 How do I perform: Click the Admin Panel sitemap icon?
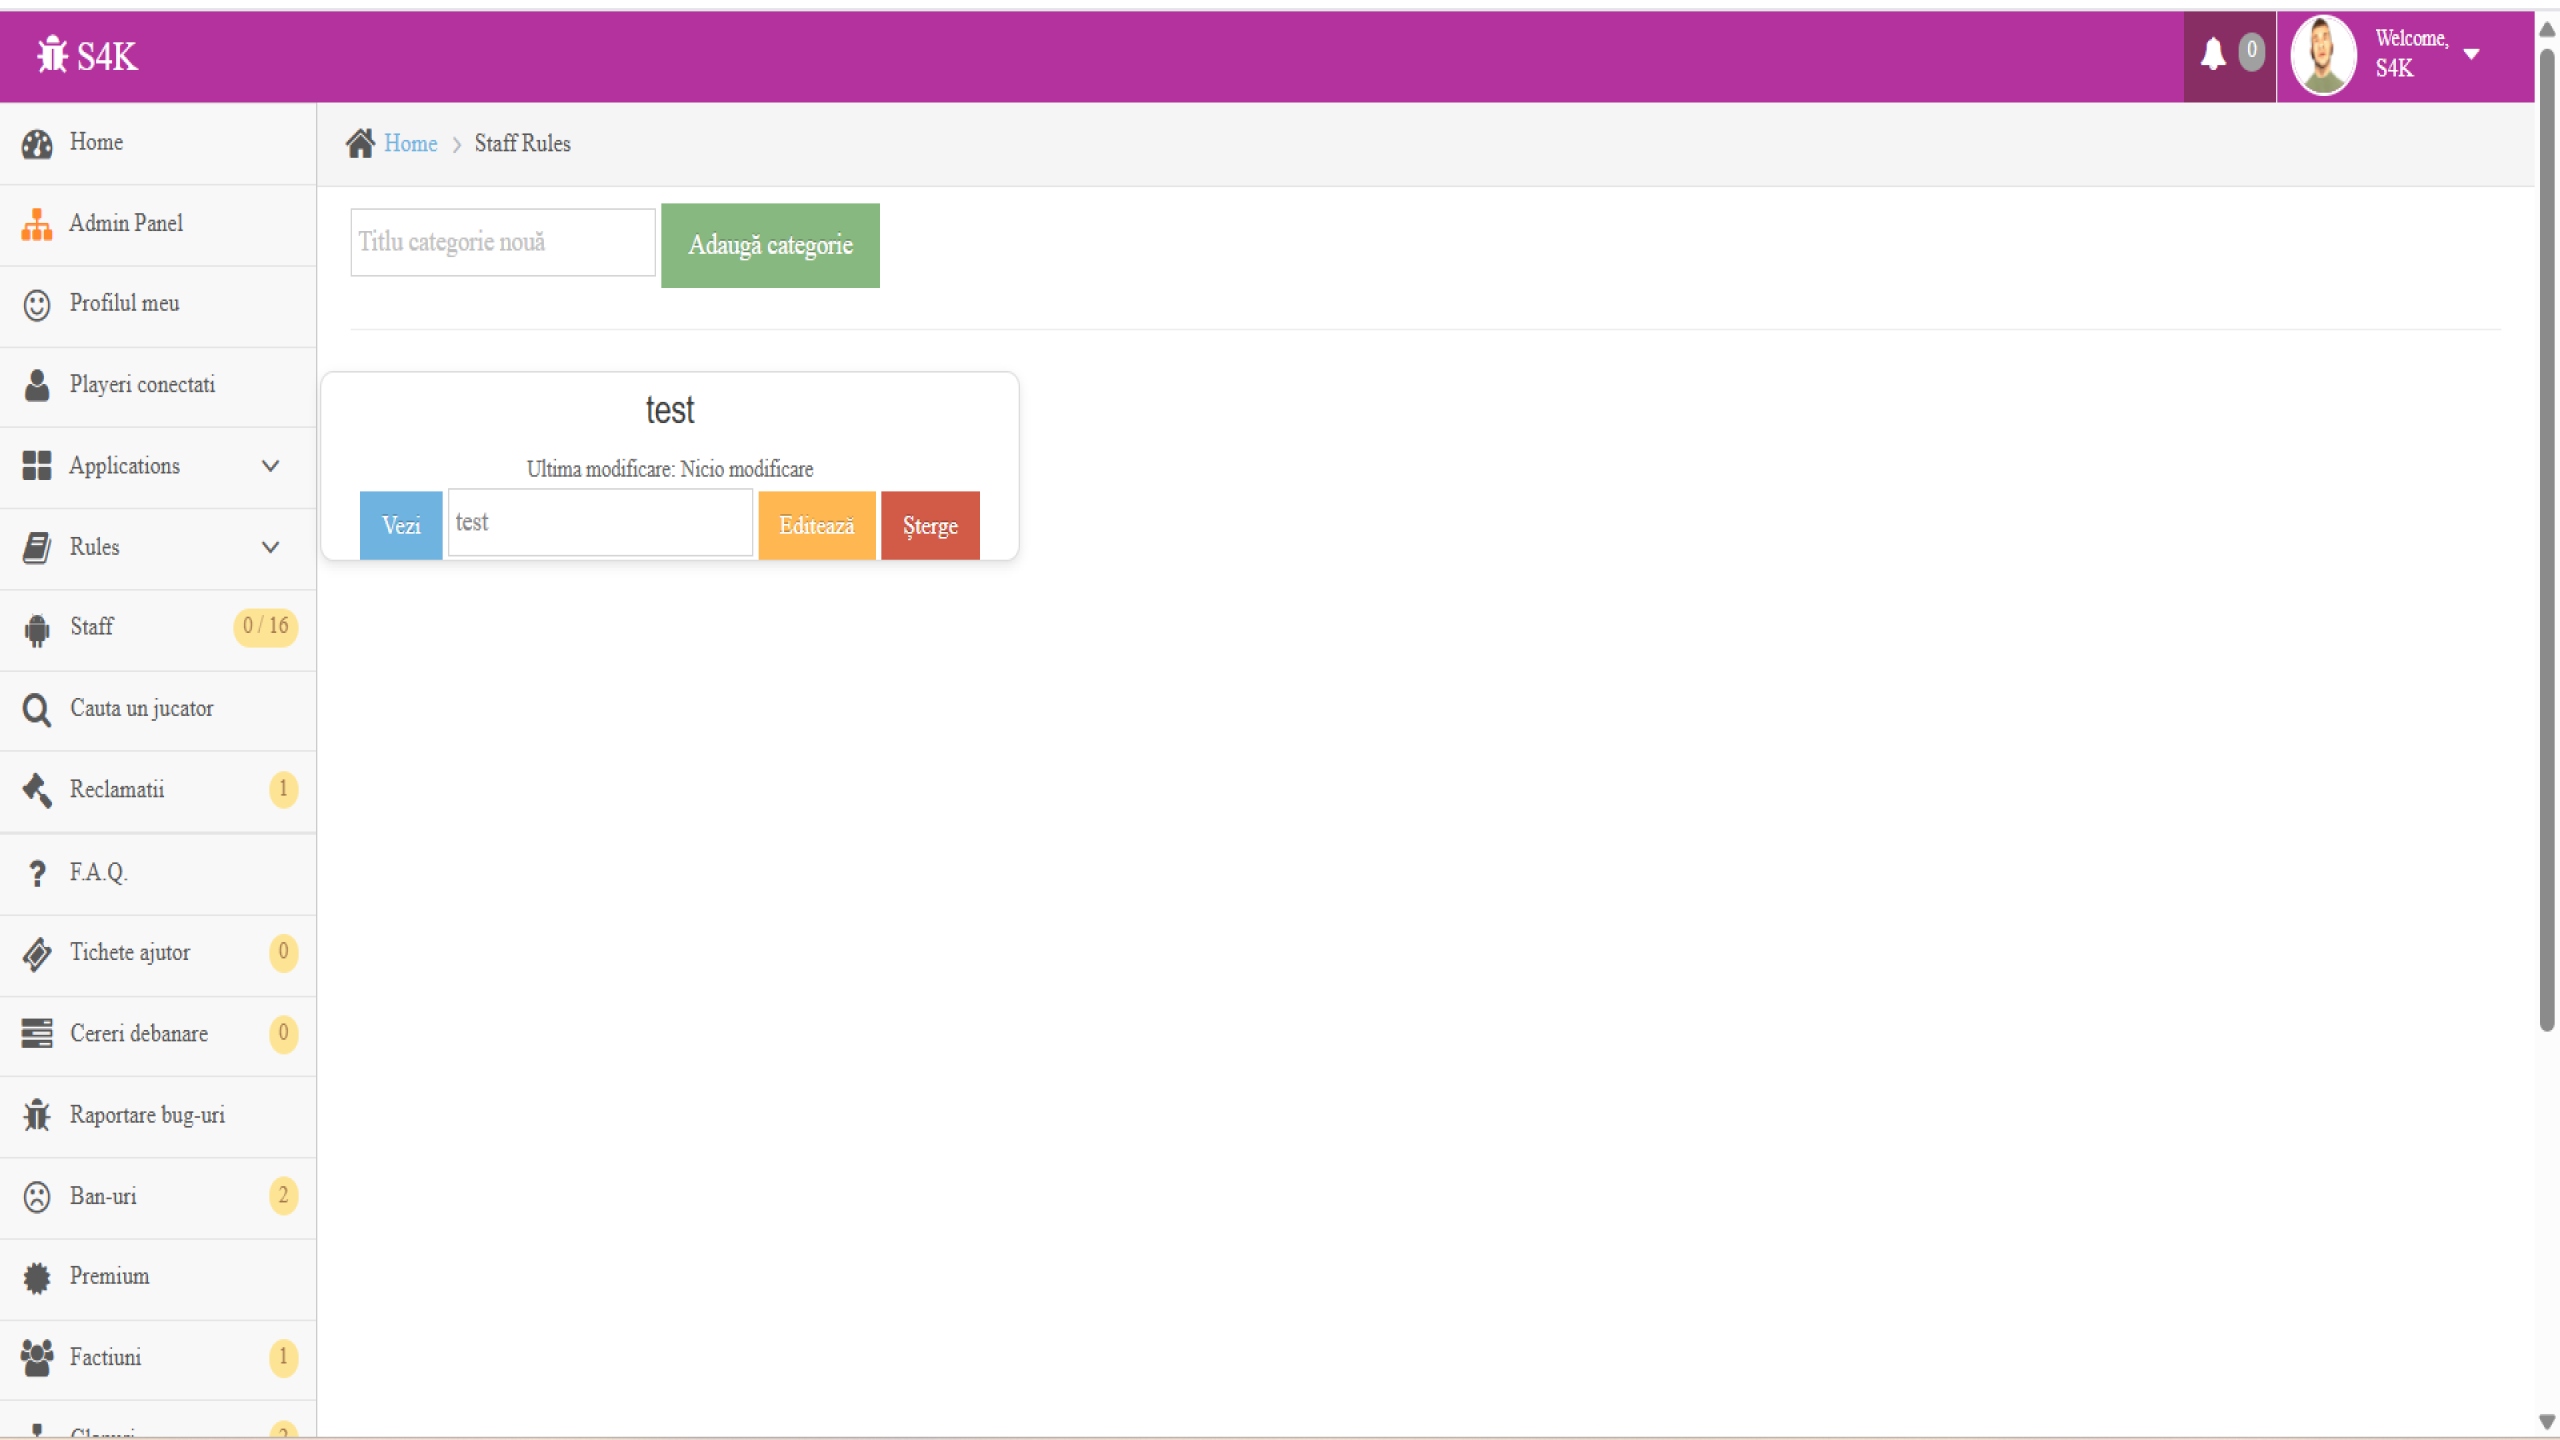click(x=37, y=224)
